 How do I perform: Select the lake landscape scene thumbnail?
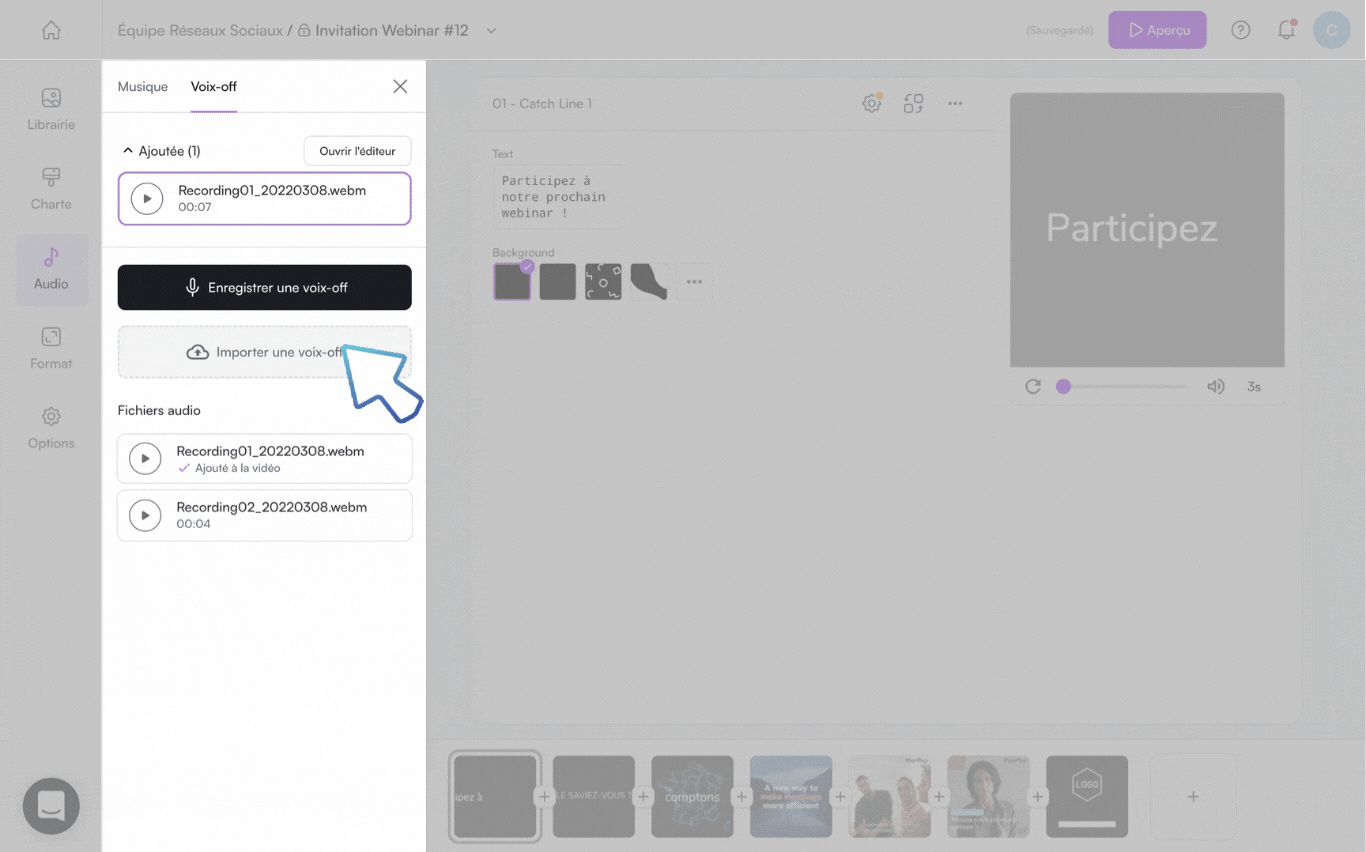pyautogui.click(x=791, y=796)
